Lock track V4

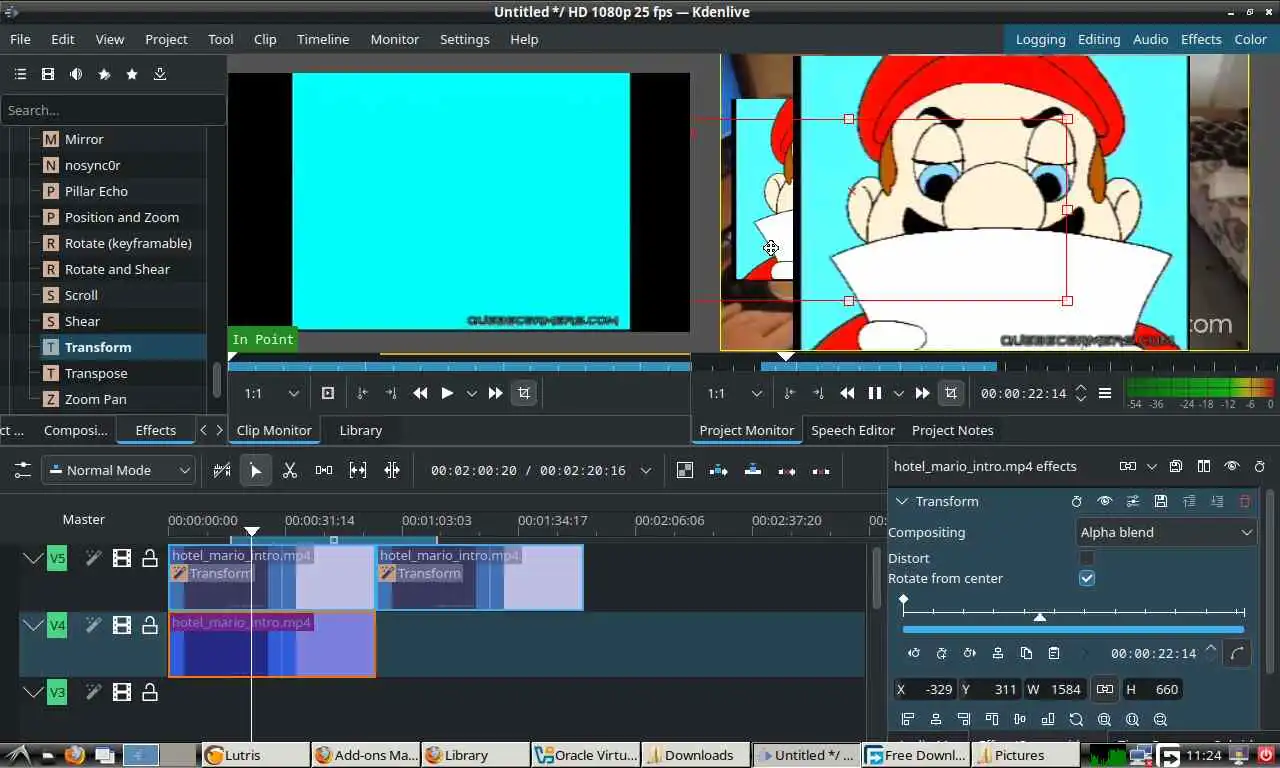[150, 625]
